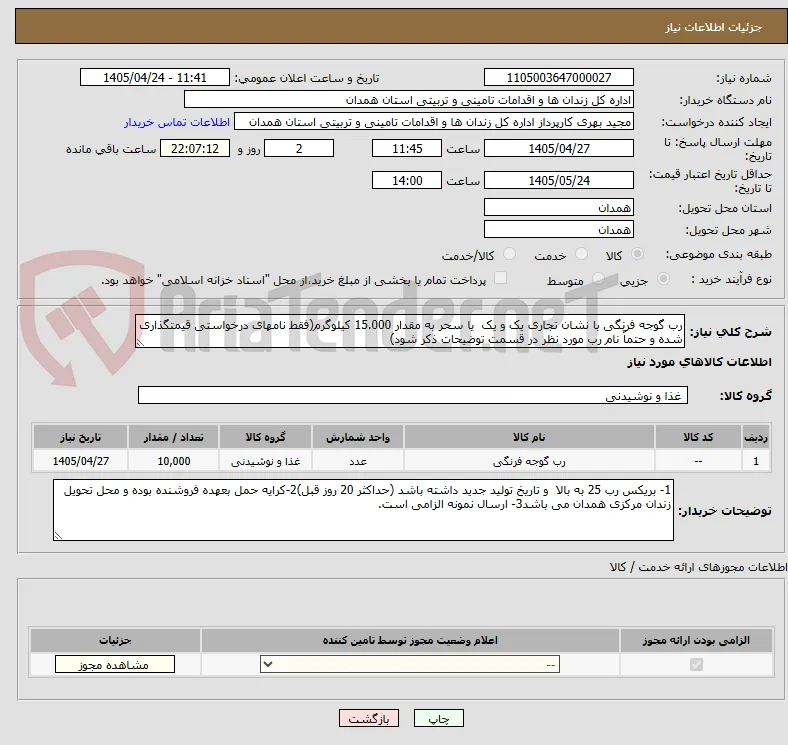Open the license status dropdown

pos(410,665)
